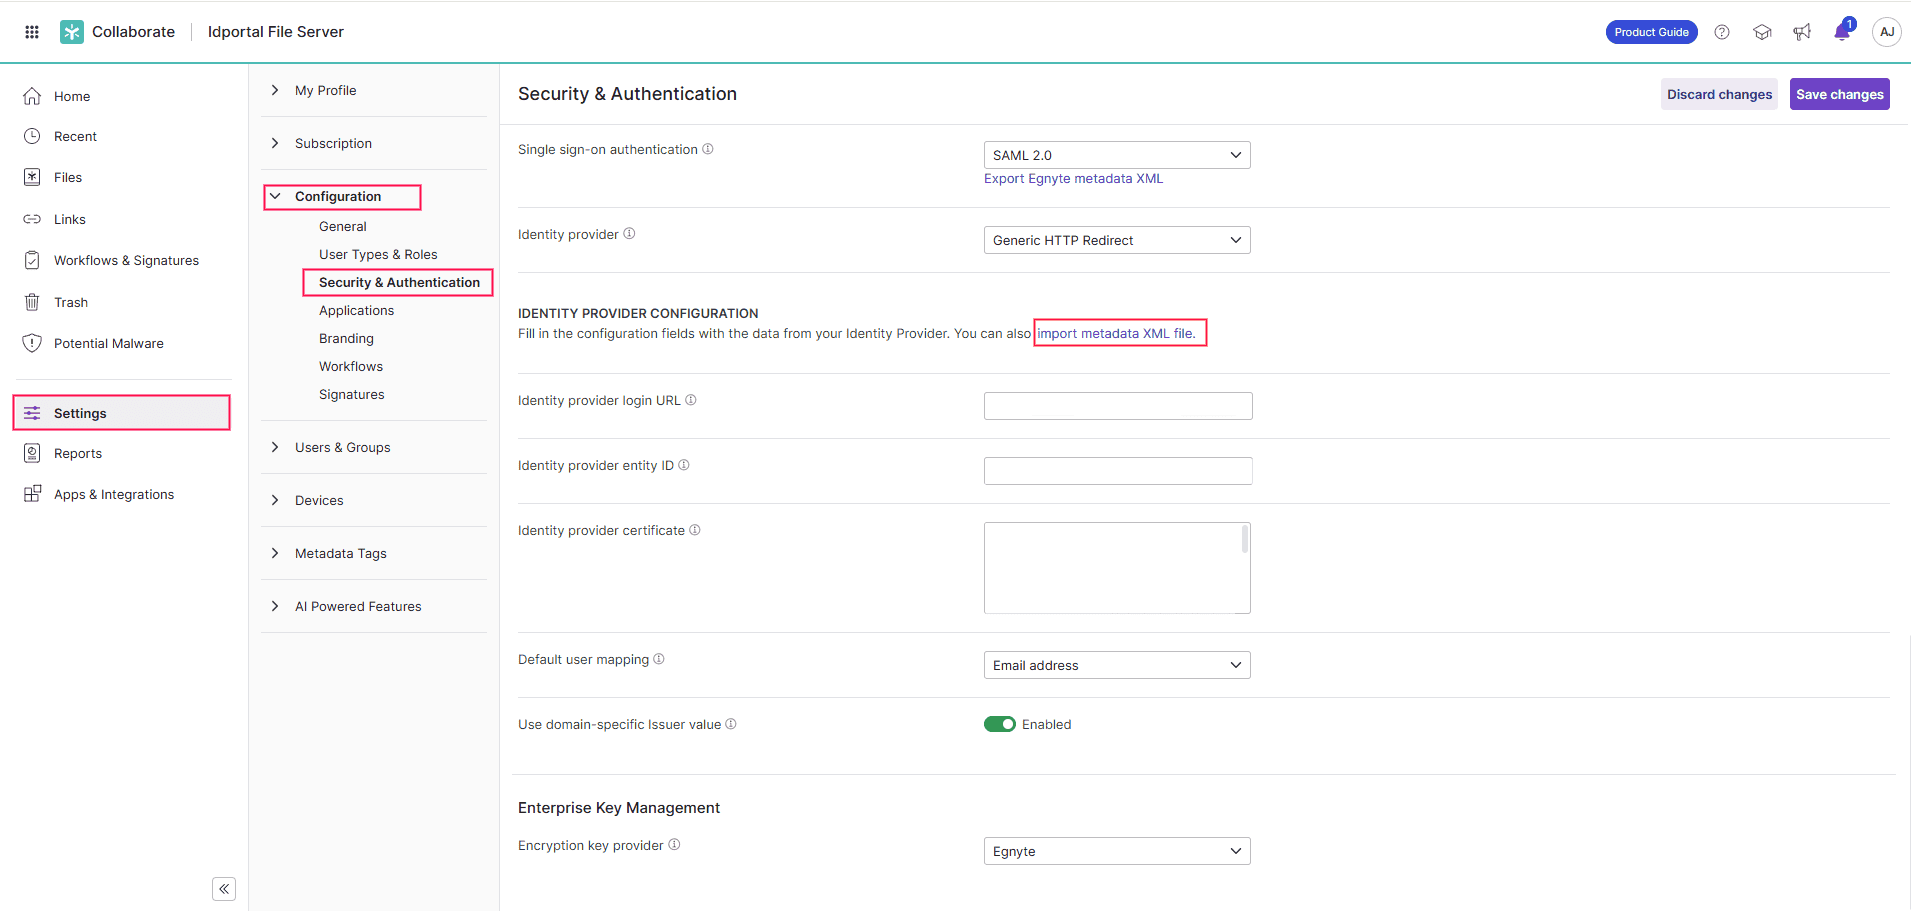This screenshot has width=1911, height=911.
Task: Select the General configuration menu item
Action: 342,226
